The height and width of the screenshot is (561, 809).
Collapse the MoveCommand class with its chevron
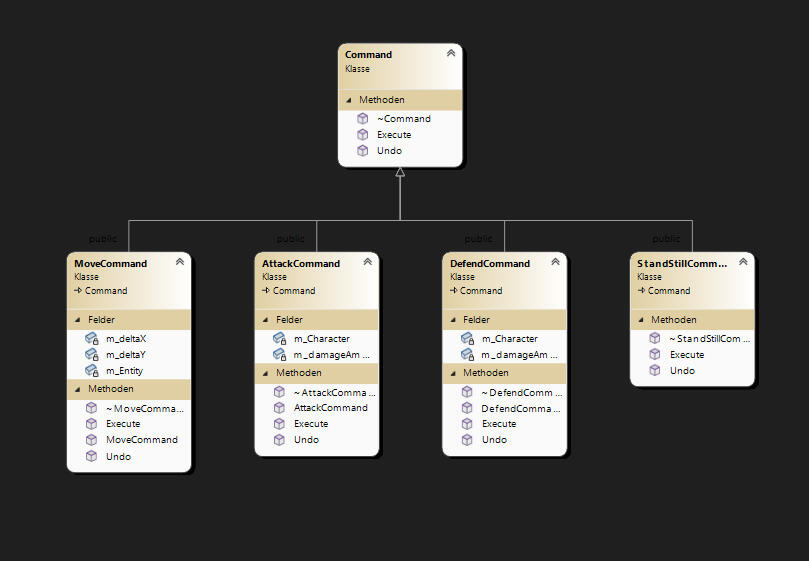click(179, 262)
